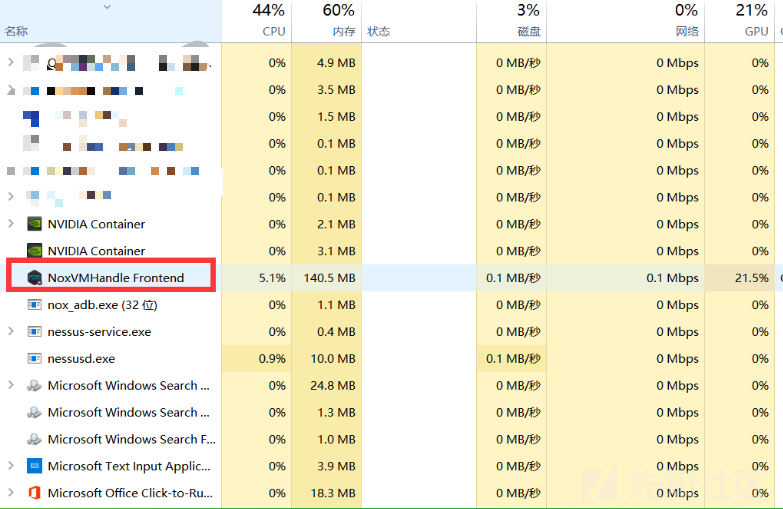
Task: Click the icon of the expandable NVIDIA Container
Action: point(34,224)
